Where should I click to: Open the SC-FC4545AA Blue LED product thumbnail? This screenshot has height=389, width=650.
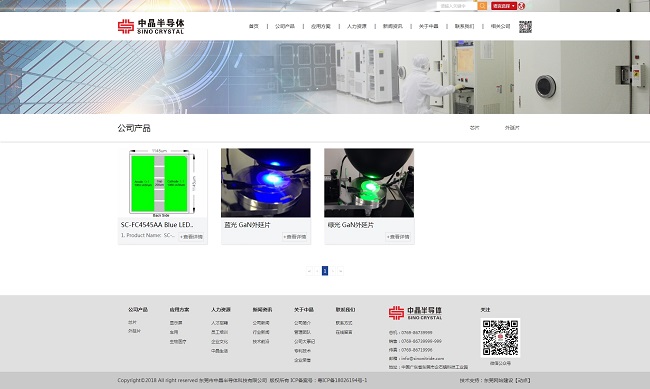[162, 183]
